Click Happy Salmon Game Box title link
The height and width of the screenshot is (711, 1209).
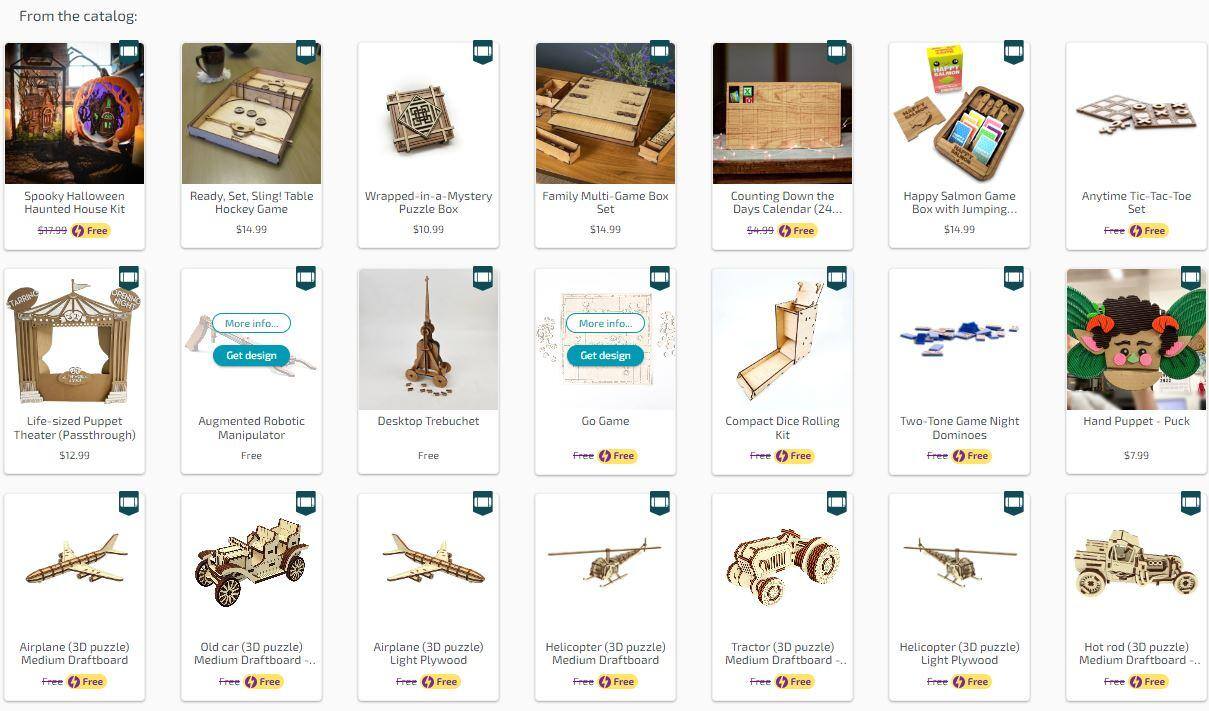click(959, 203)
